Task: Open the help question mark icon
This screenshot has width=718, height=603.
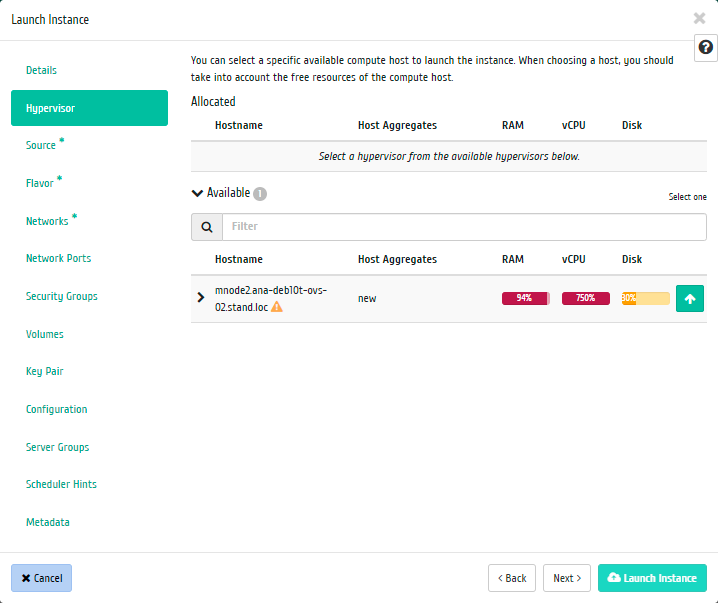Action: [705, 47]
